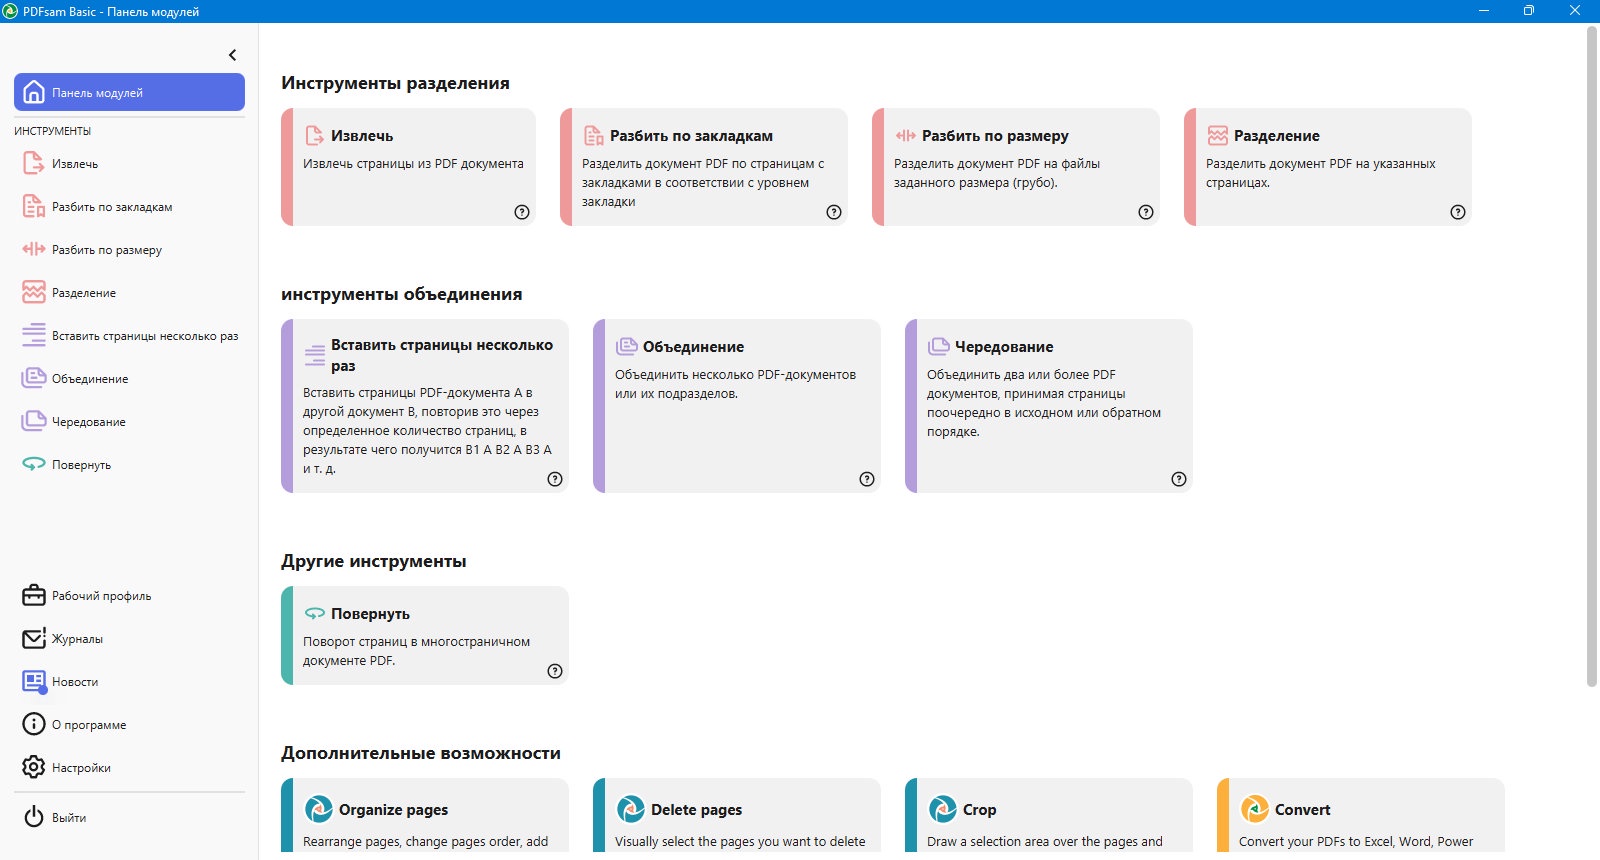Open the Объединение module card
Screen dimensions: 1600x860
[x=737, y=406]
